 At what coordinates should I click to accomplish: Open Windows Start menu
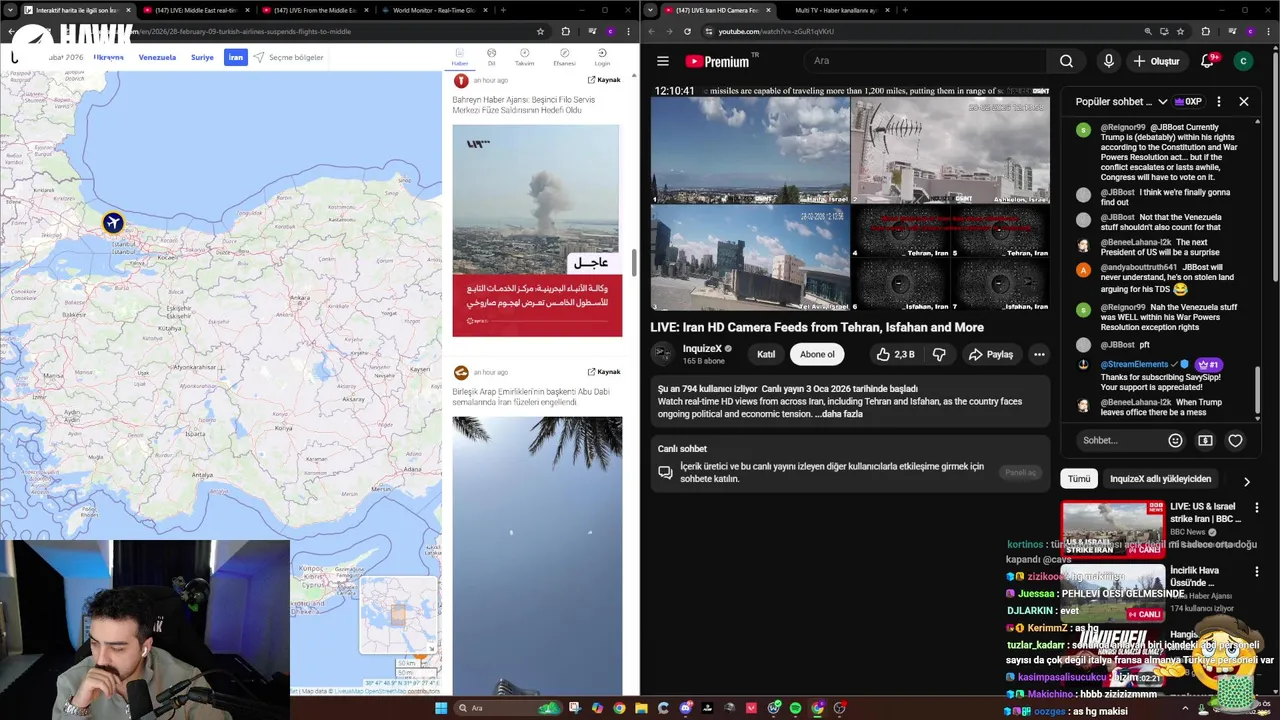[441, 708]
